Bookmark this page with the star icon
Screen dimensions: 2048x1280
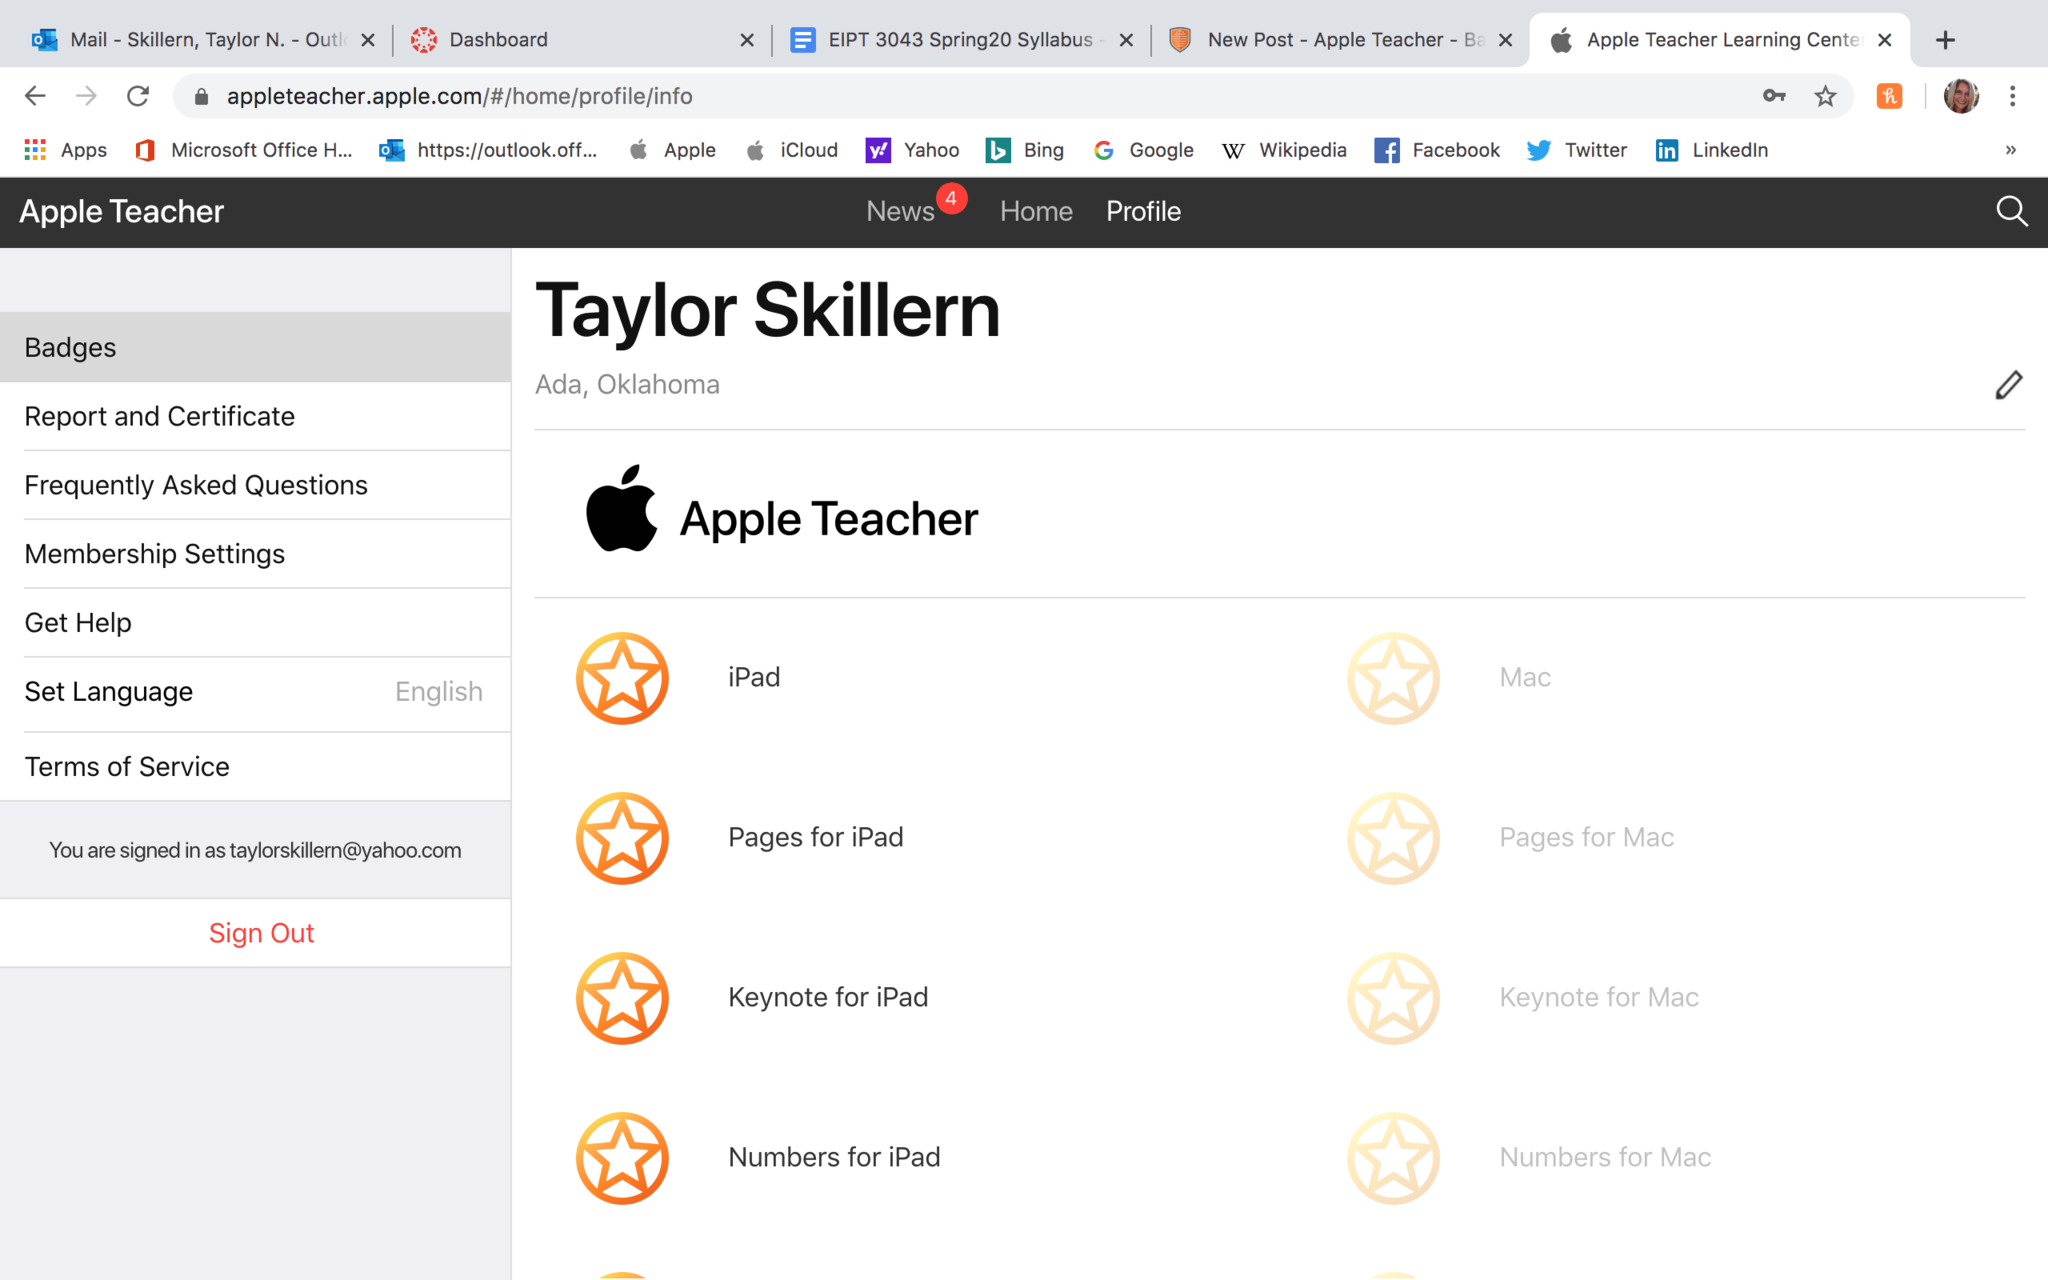pyautogui.click(x=1825, y=96)
